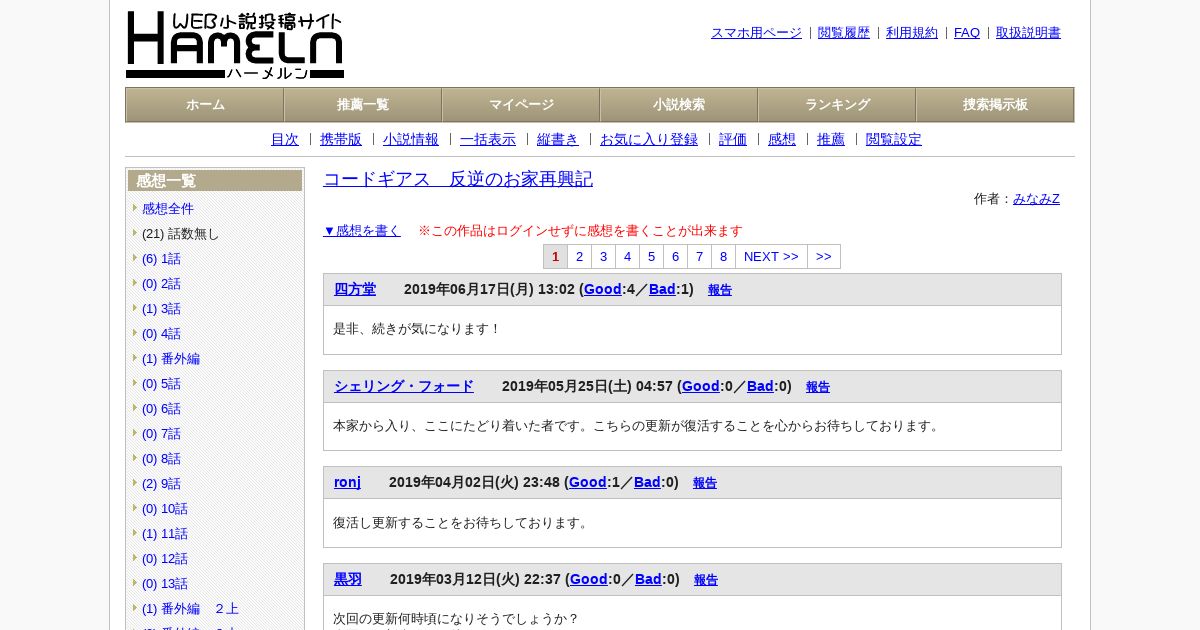1200x630 pixels.
Task: Go to comments page 6
Action: point(675,257)
